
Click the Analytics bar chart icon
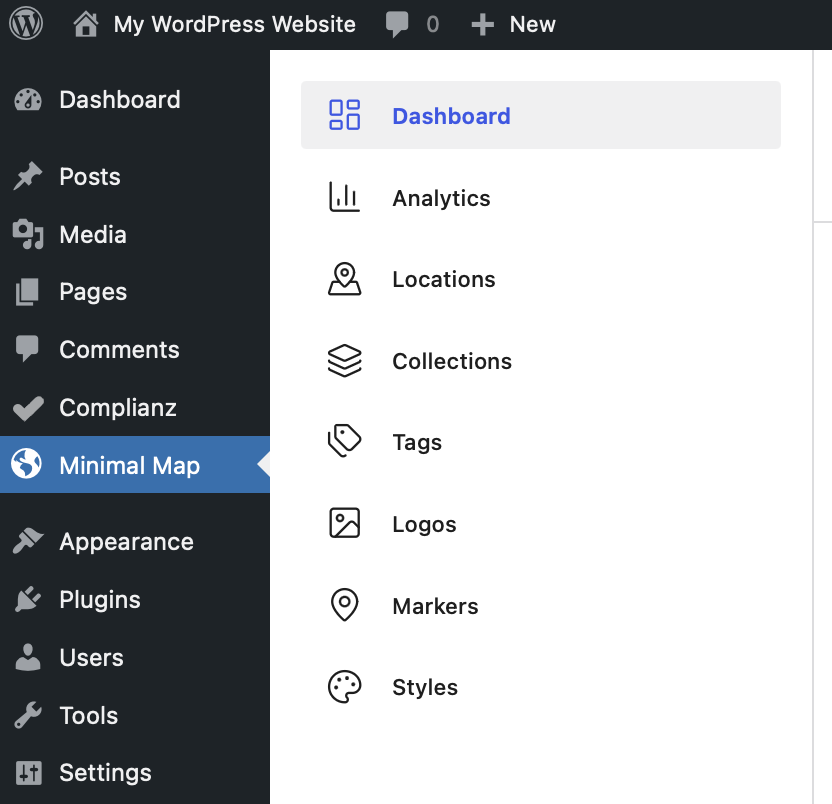[344, 197]
